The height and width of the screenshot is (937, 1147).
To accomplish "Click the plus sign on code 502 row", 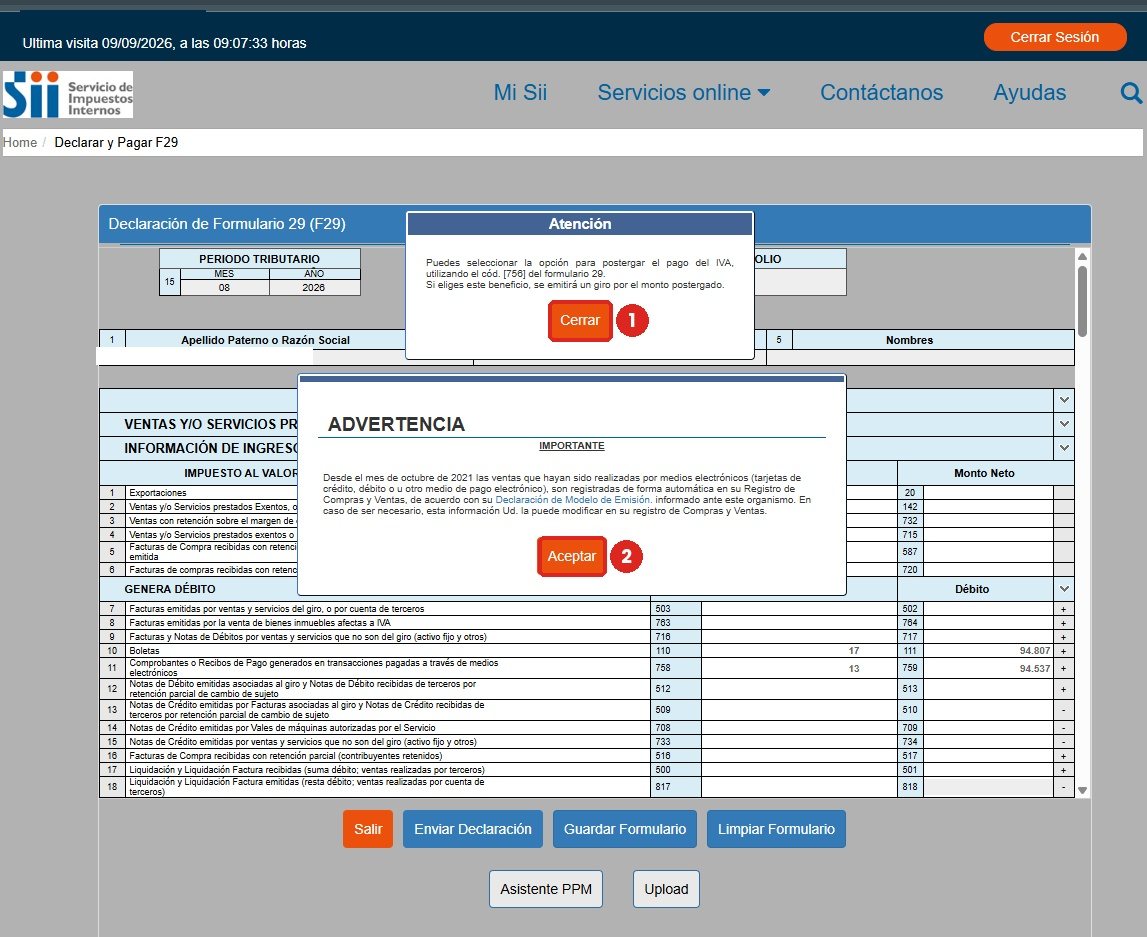I will click(1064, 609).
